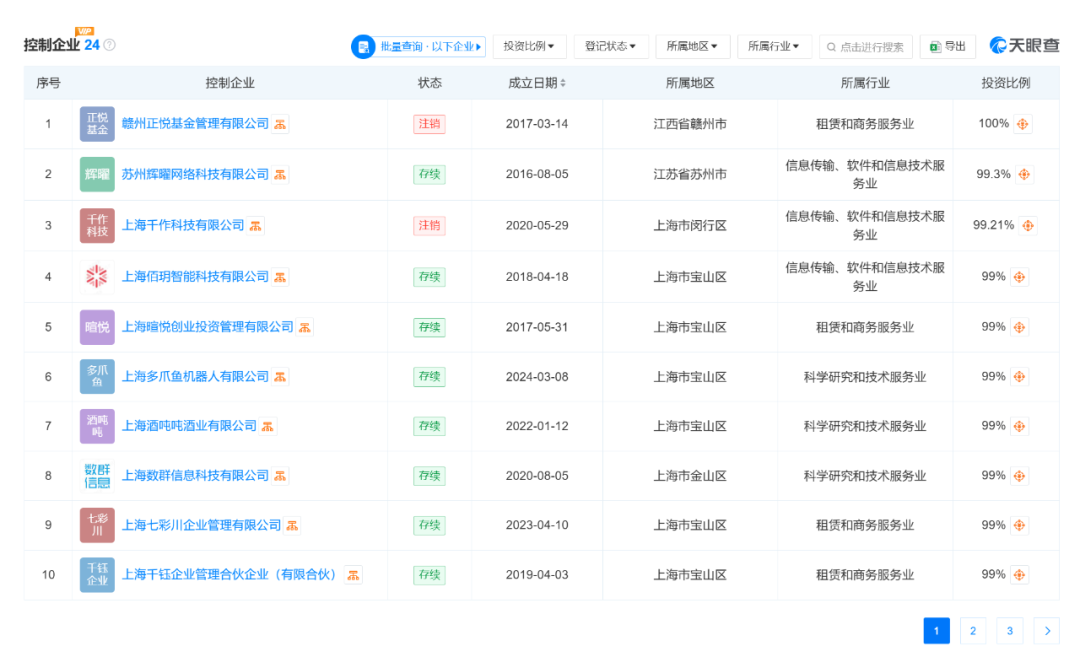Viewport: 1080px width, 657px height.
Task: Open equity structure icon next to 赣州正悦基金管理有限公司
Action: click(x=281, y=124)
